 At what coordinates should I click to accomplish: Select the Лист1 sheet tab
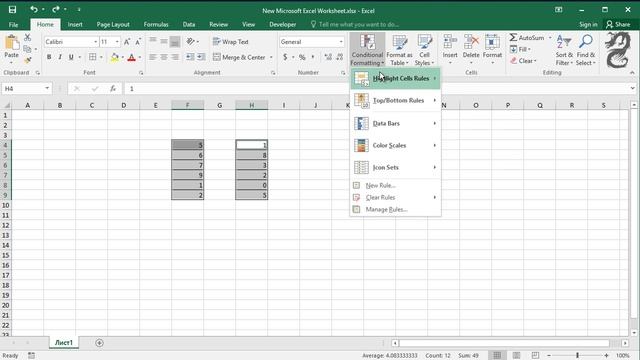pos(64,343)
